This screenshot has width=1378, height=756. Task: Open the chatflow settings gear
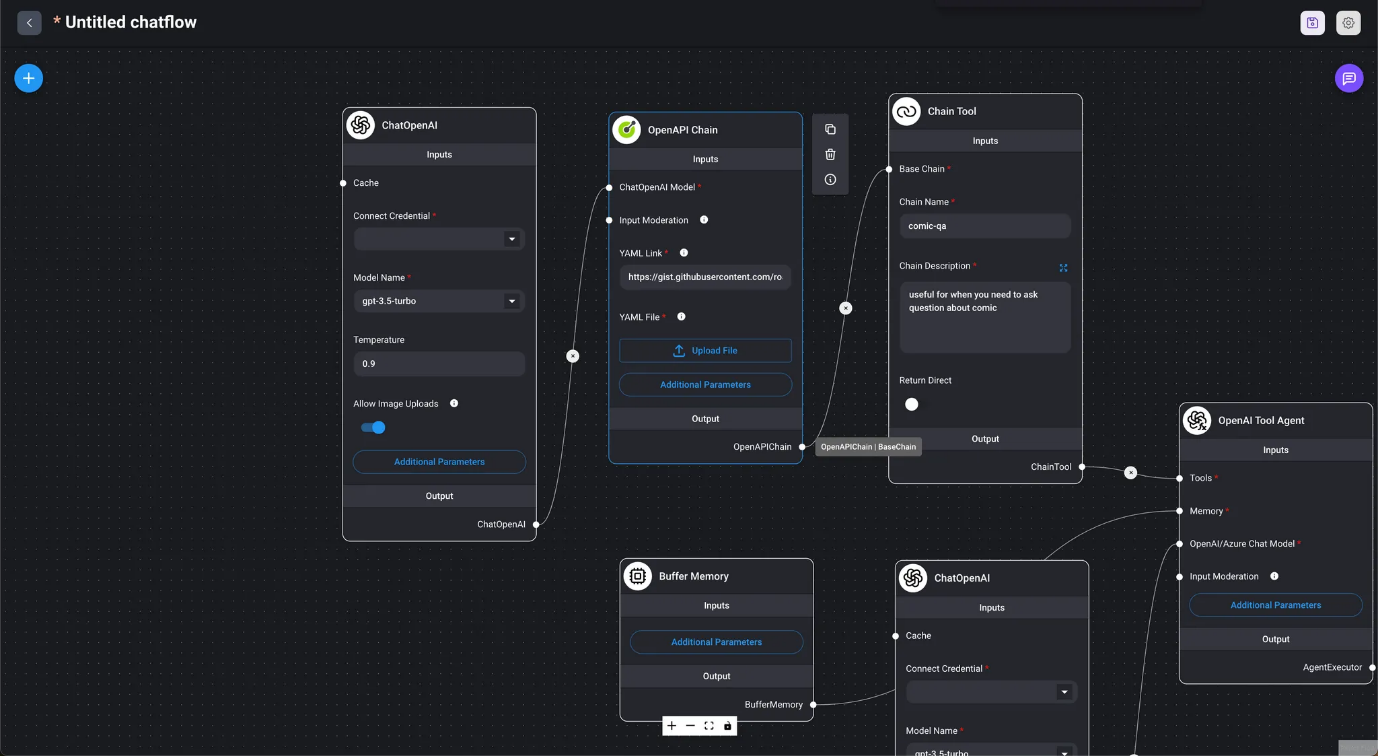tap(1349, 23)
